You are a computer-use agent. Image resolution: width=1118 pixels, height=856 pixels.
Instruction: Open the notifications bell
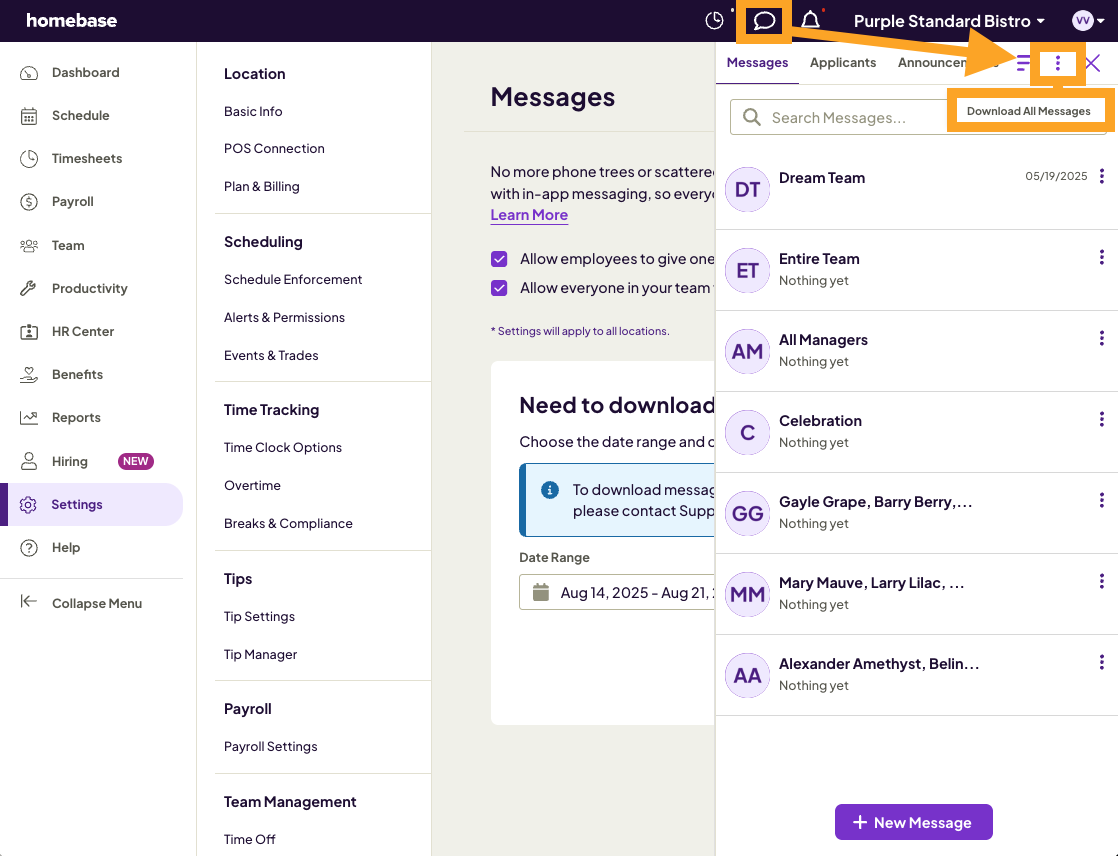(811, 20)
